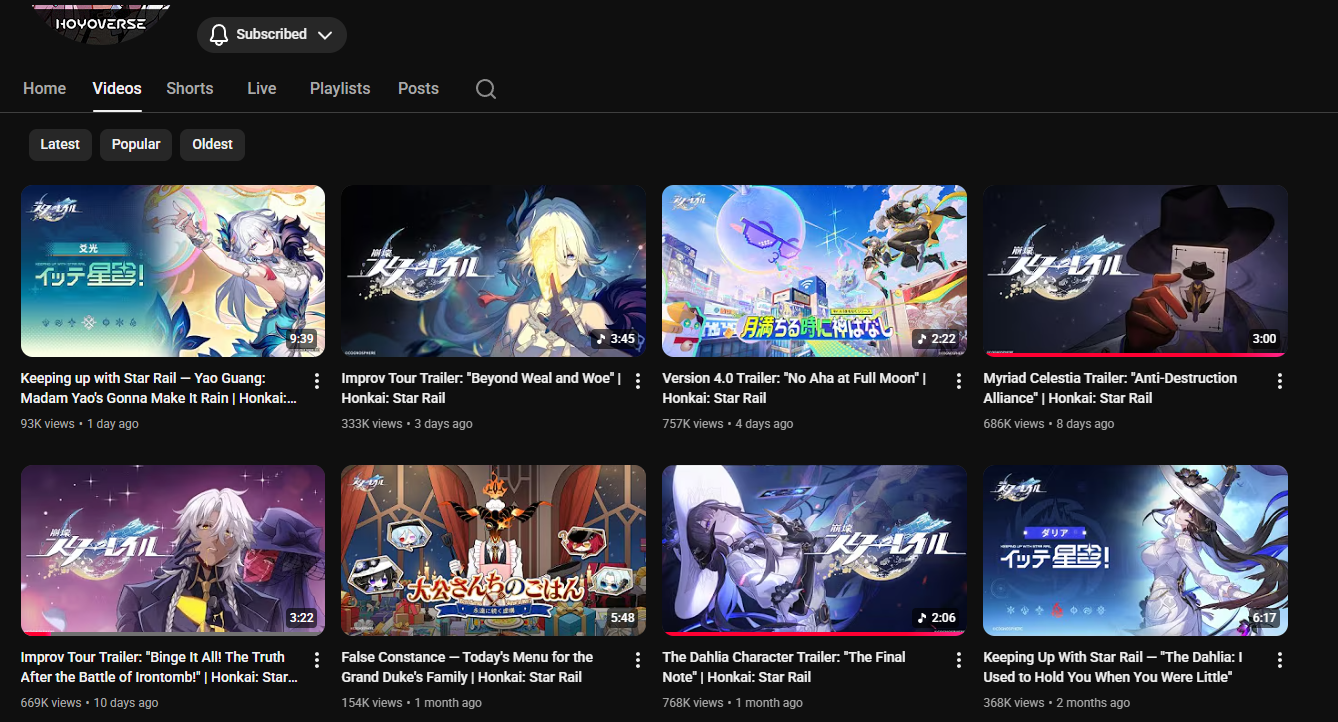The height and width of the screenshot is (722, 1338).
Task: Open title "Version 4.0 Trailer: No Aha at Full Moon"
Action: pos(794,388)
